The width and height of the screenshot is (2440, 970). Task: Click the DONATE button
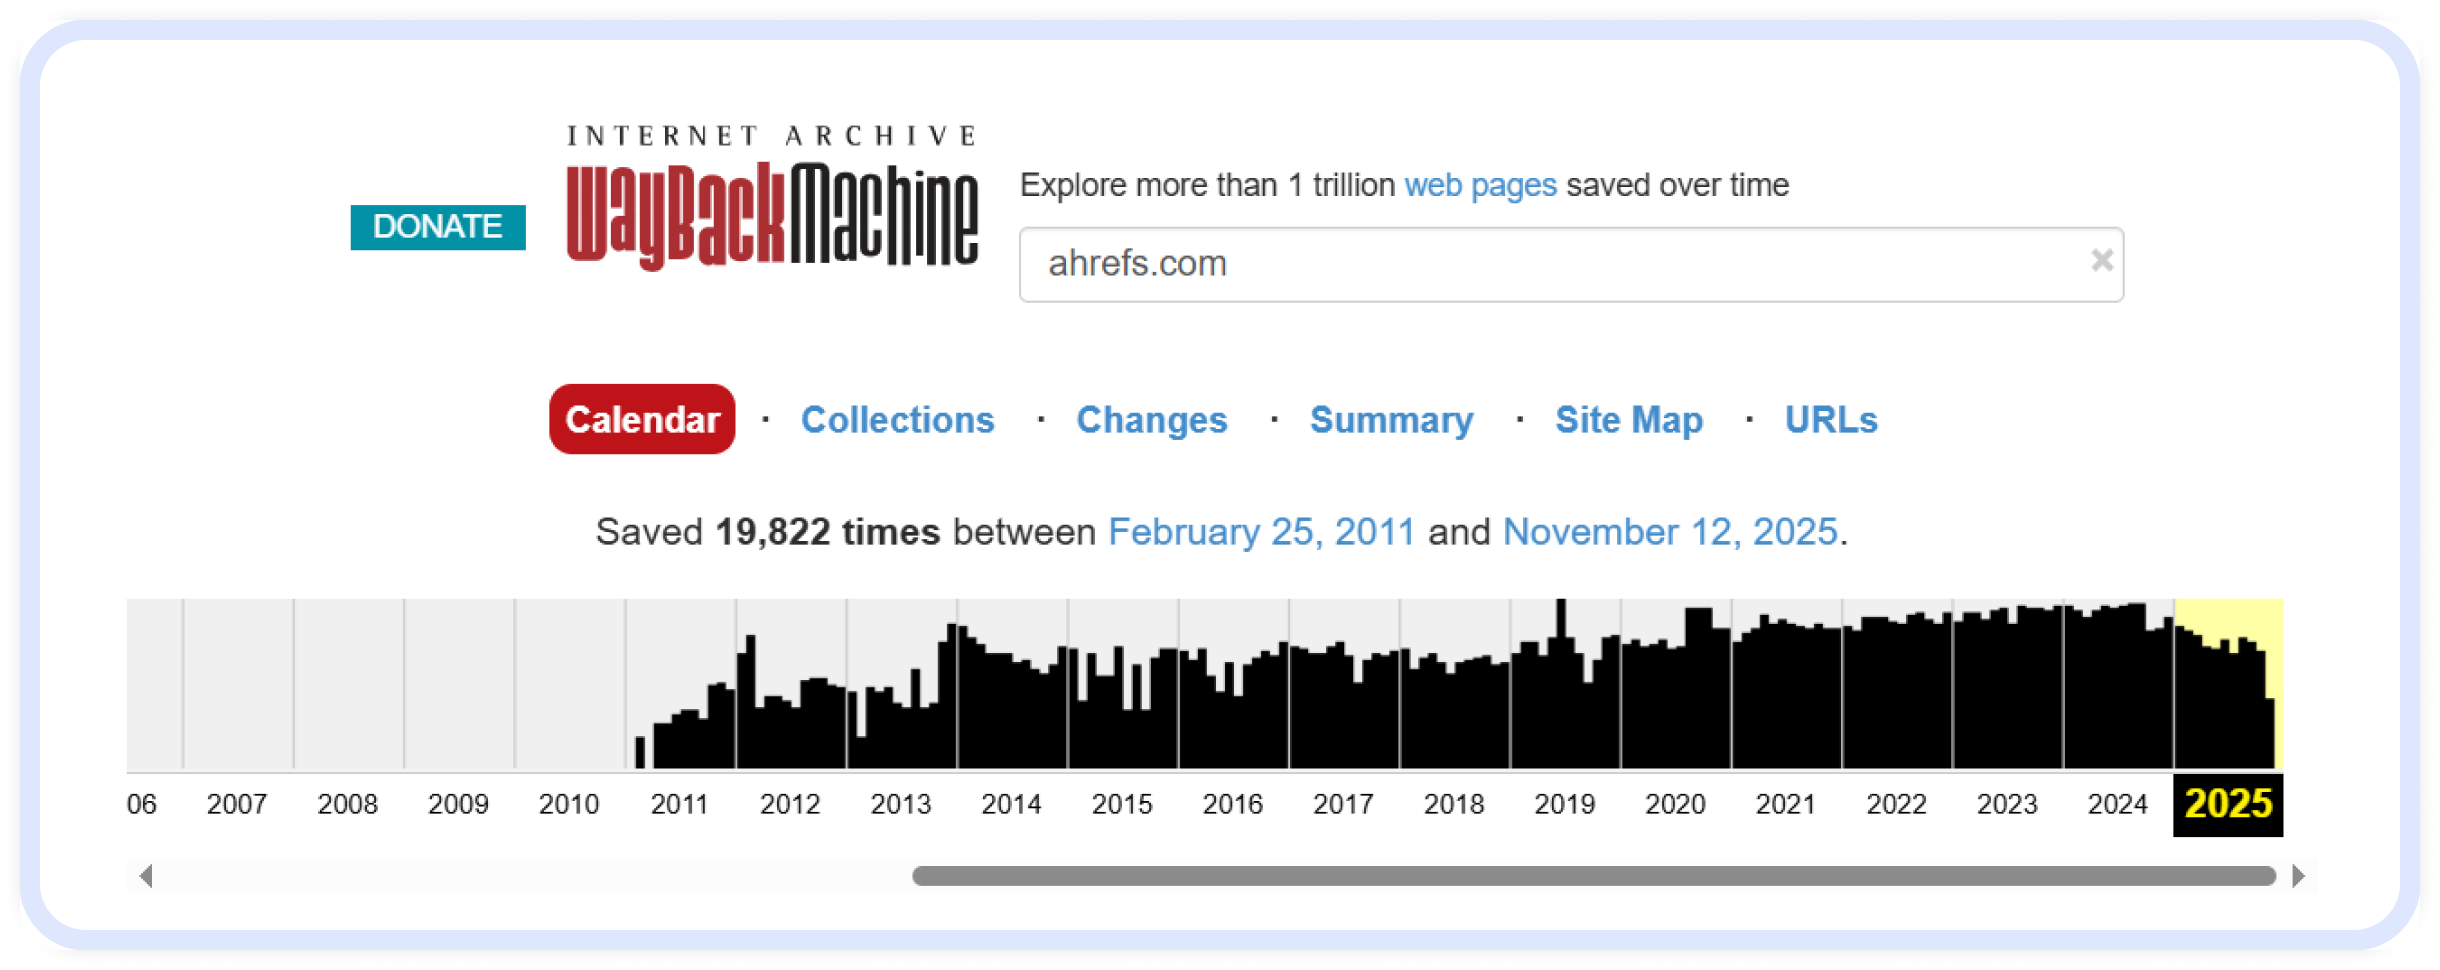coord(438,227)
